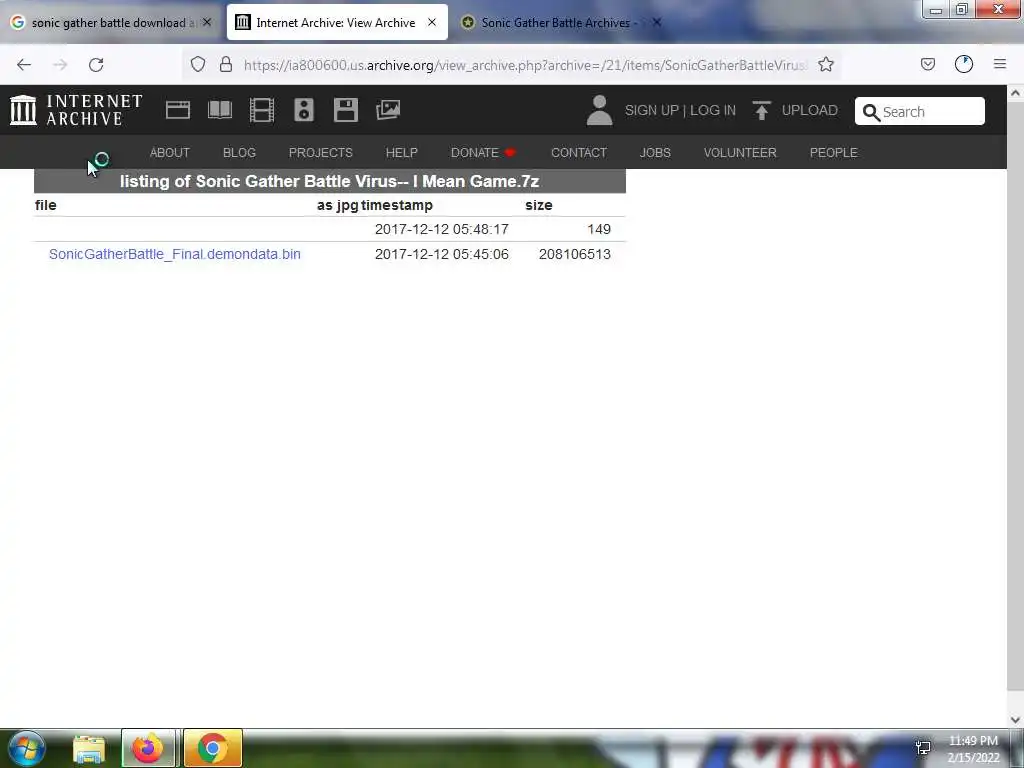Select the size value 149

(x=599, y=229)
